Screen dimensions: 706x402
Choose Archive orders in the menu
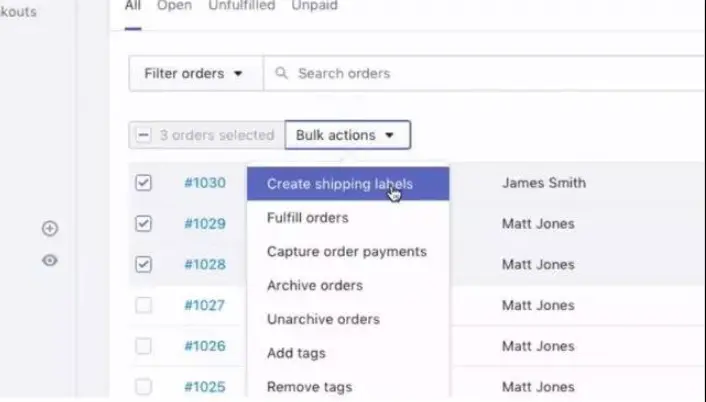[314, 285]
